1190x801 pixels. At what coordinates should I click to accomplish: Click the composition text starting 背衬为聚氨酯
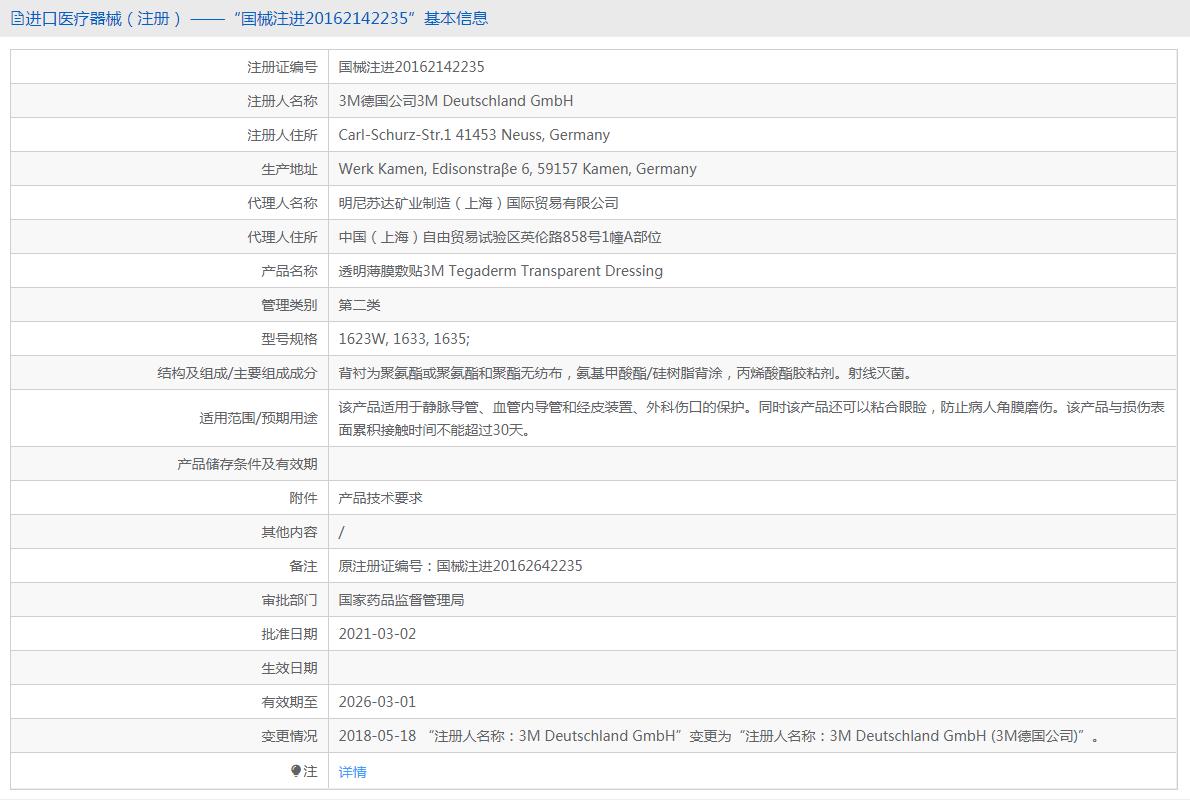point(627,373)
